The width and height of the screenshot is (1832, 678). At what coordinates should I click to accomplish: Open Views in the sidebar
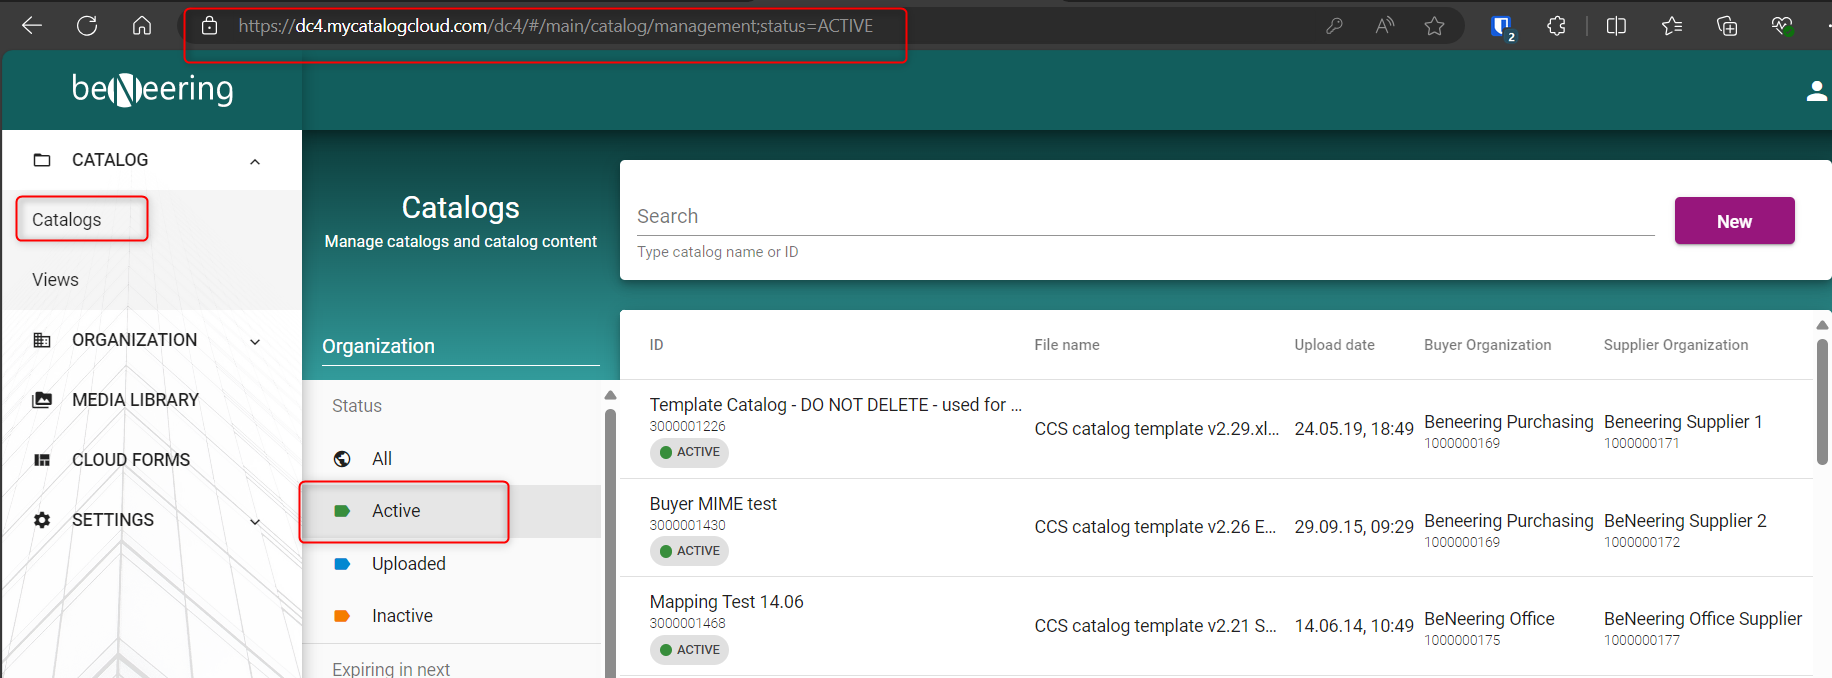click(x=56, y=280)
